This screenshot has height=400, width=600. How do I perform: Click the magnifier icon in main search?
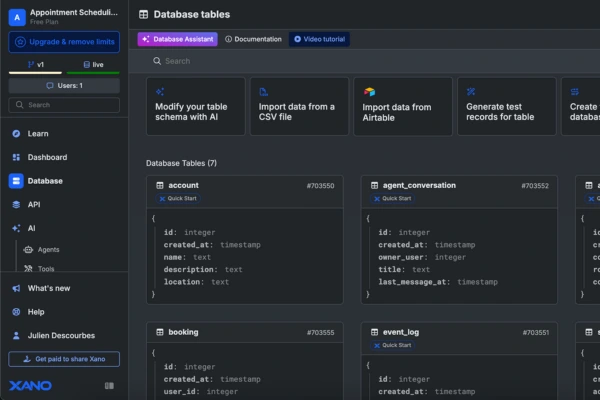click(x=157, y=61)
